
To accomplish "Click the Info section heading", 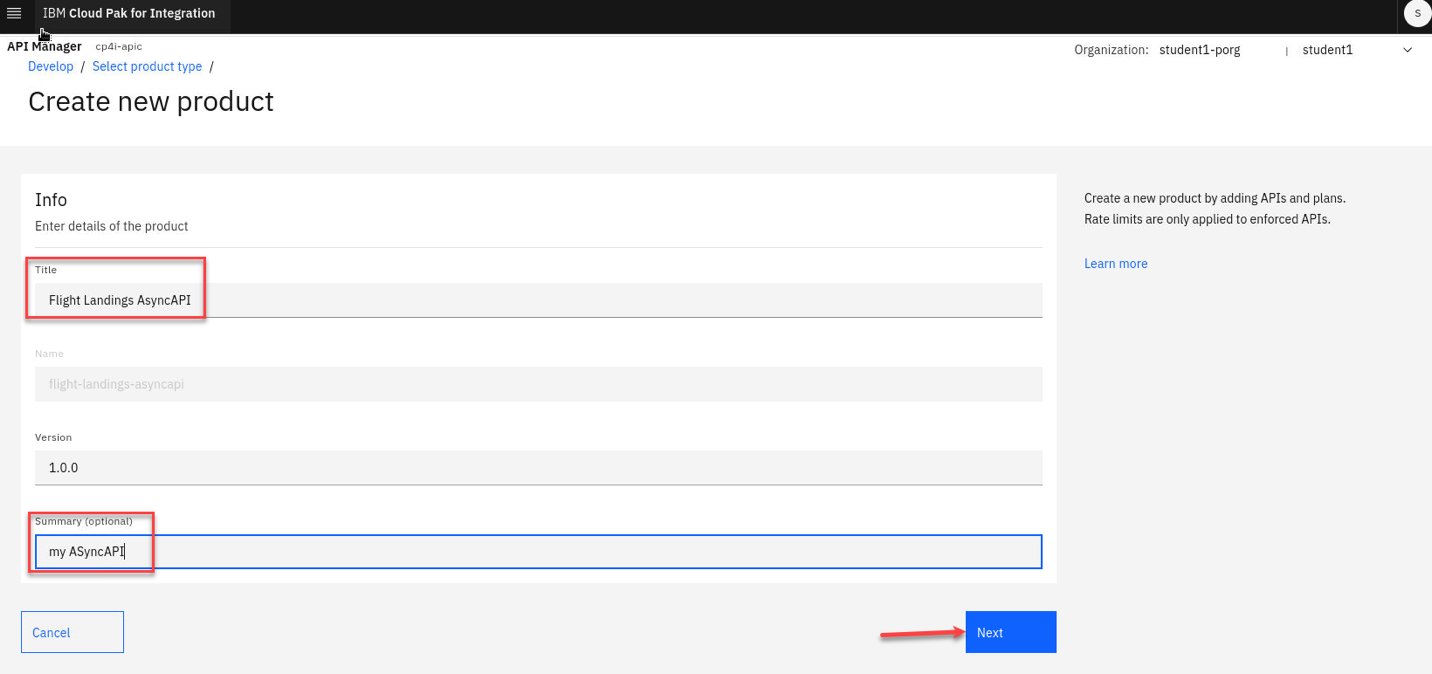I will click(x=50, y=199).
